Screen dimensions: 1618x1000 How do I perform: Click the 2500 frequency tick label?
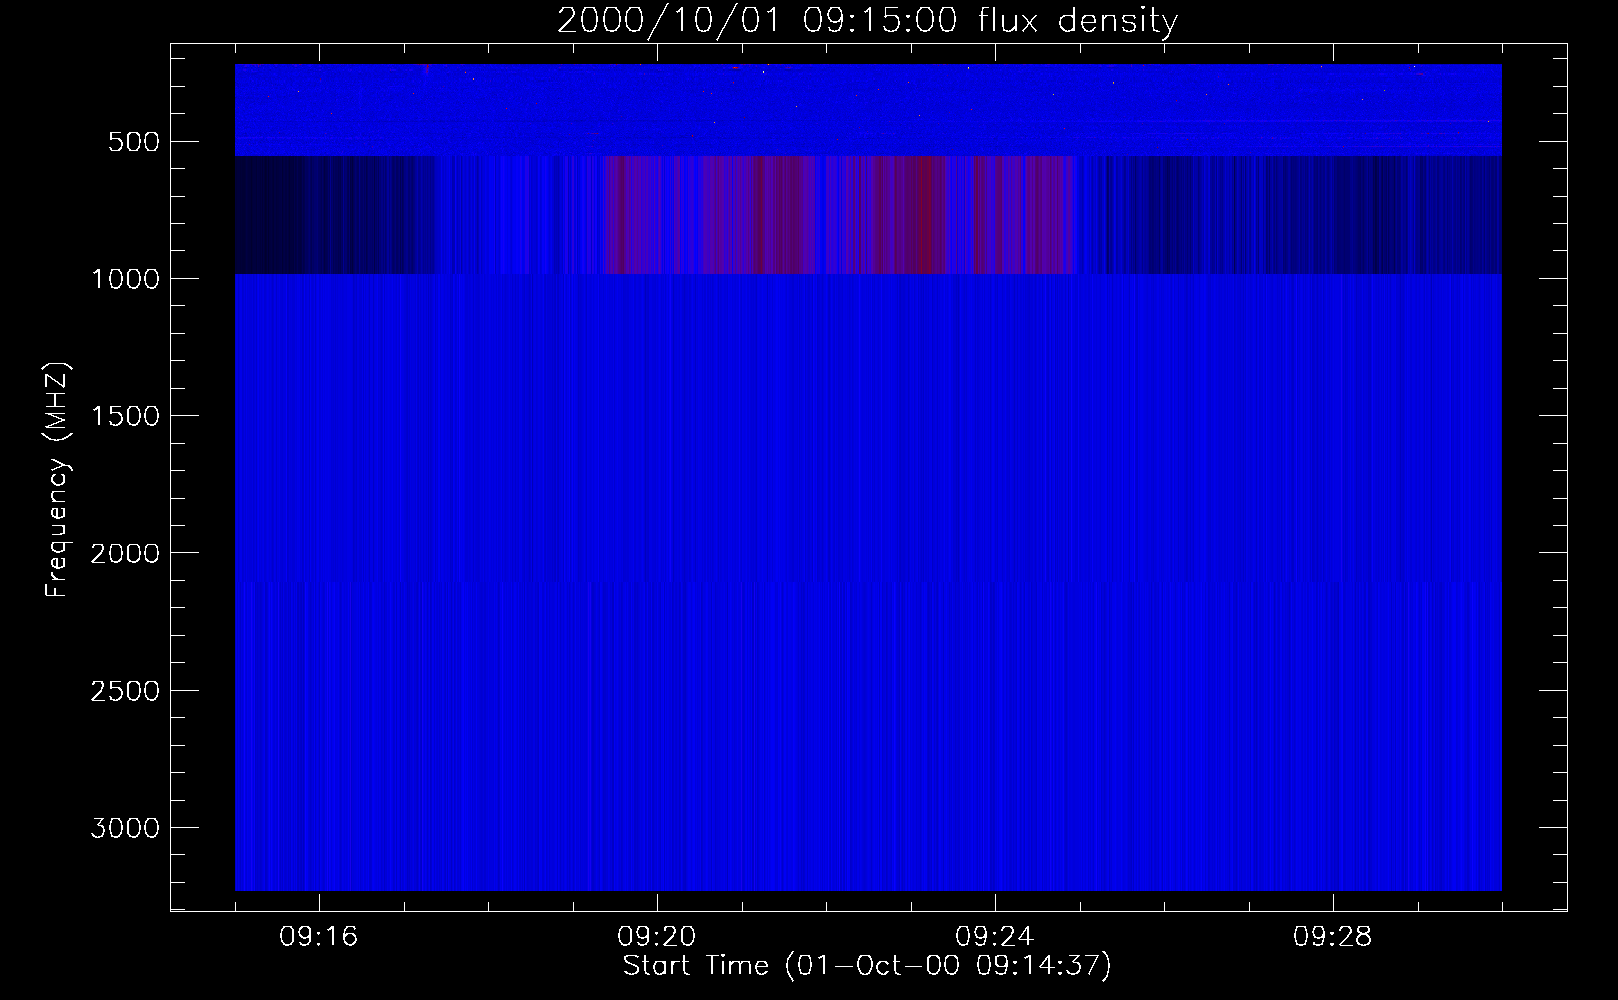tap(125, 691)
